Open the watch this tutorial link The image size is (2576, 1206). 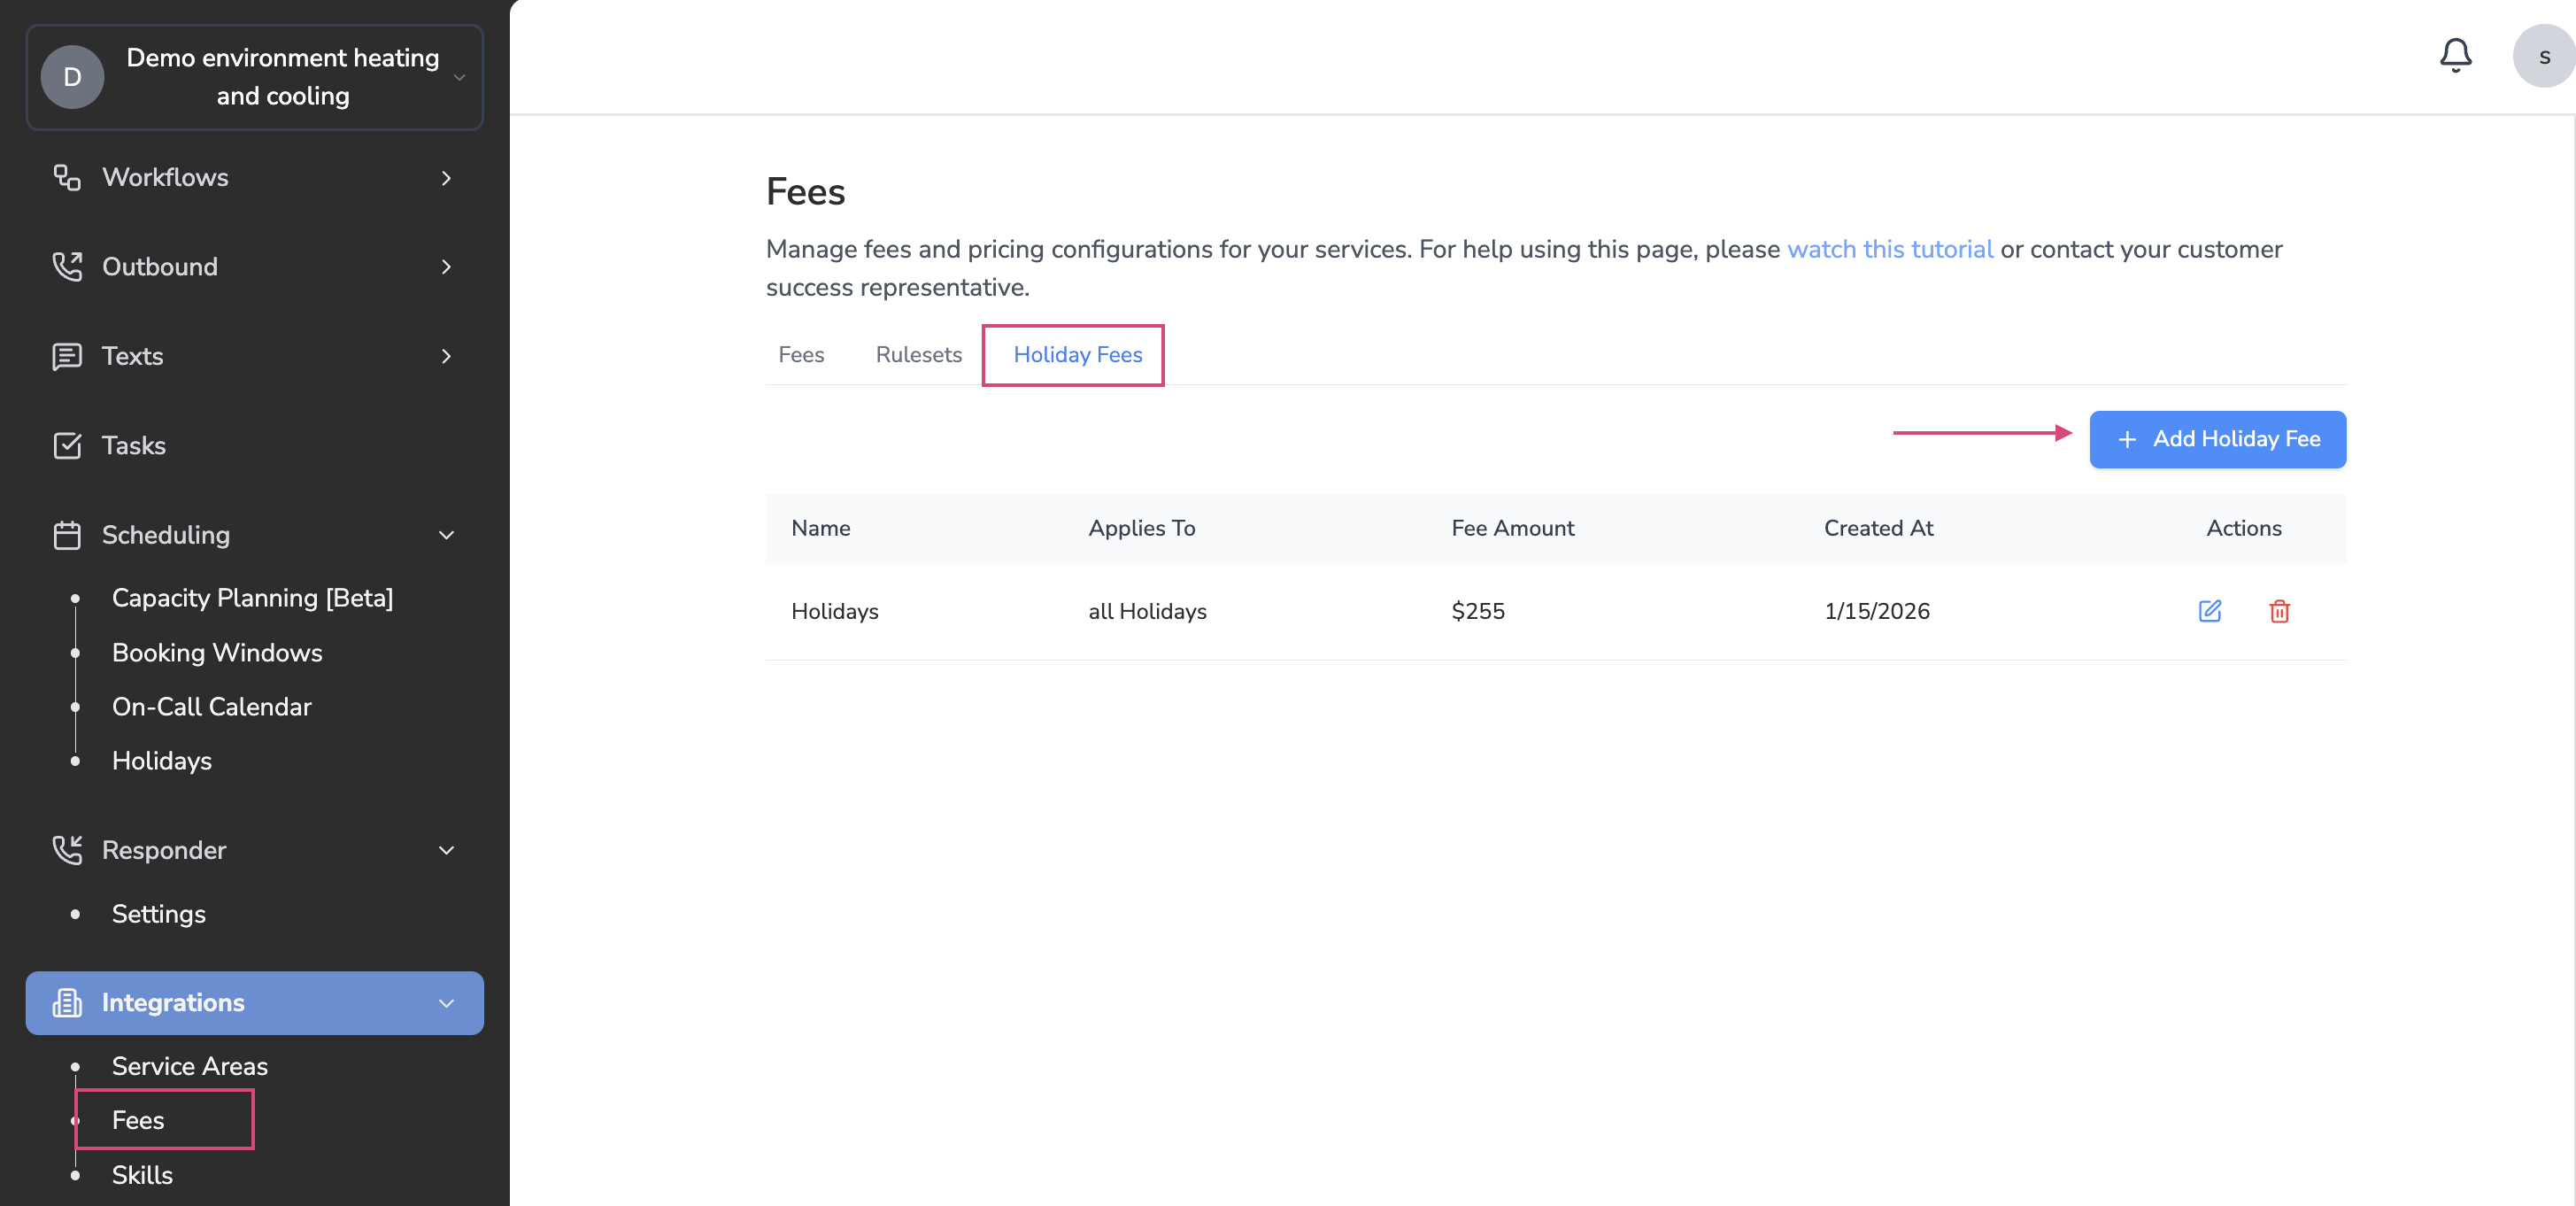tap(1889, 249)
